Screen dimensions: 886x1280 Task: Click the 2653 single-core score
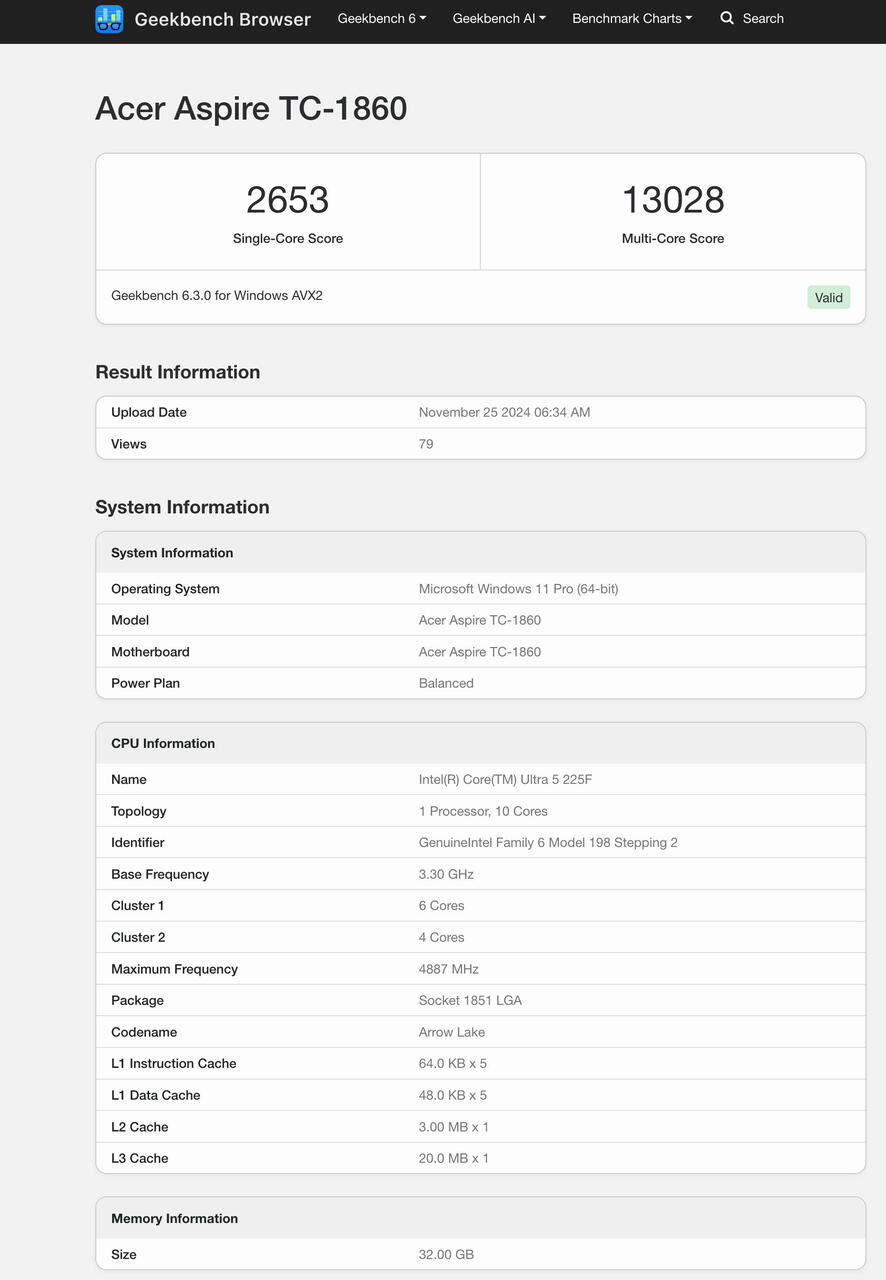tap(288, 200)
